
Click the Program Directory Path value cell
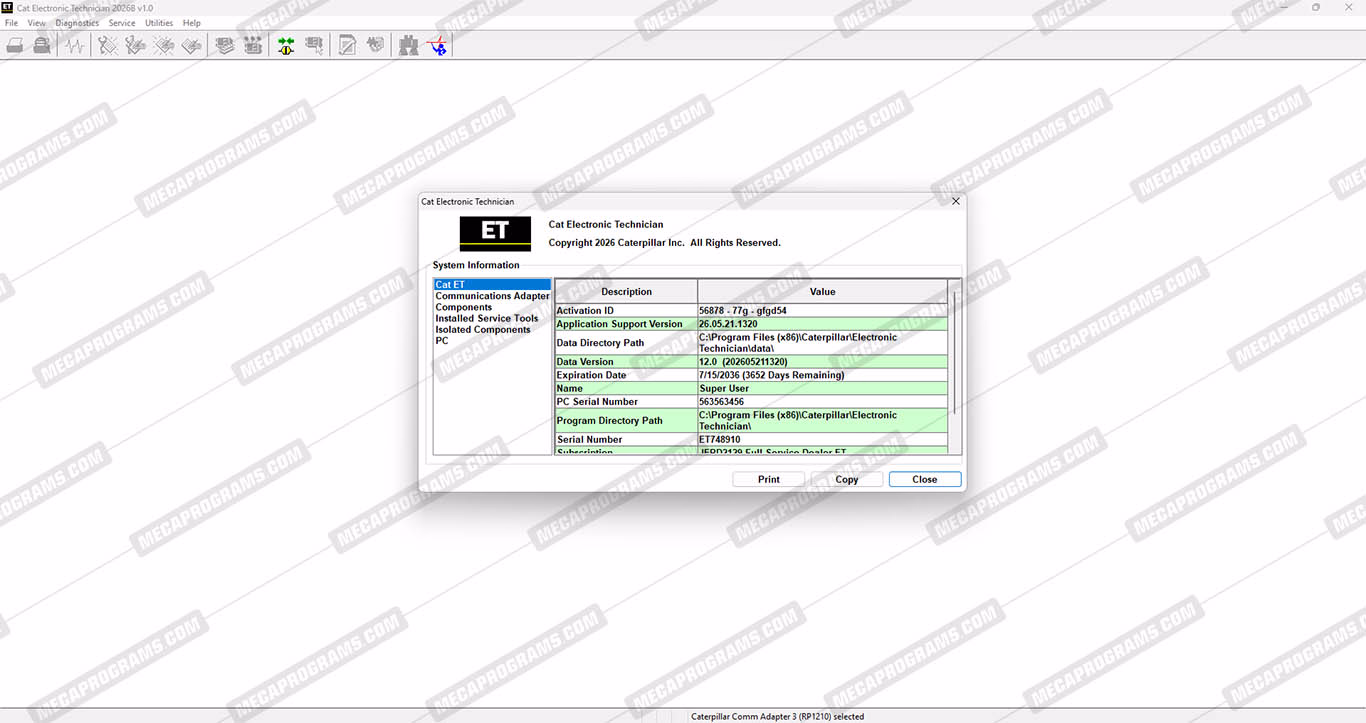point(822,420)
